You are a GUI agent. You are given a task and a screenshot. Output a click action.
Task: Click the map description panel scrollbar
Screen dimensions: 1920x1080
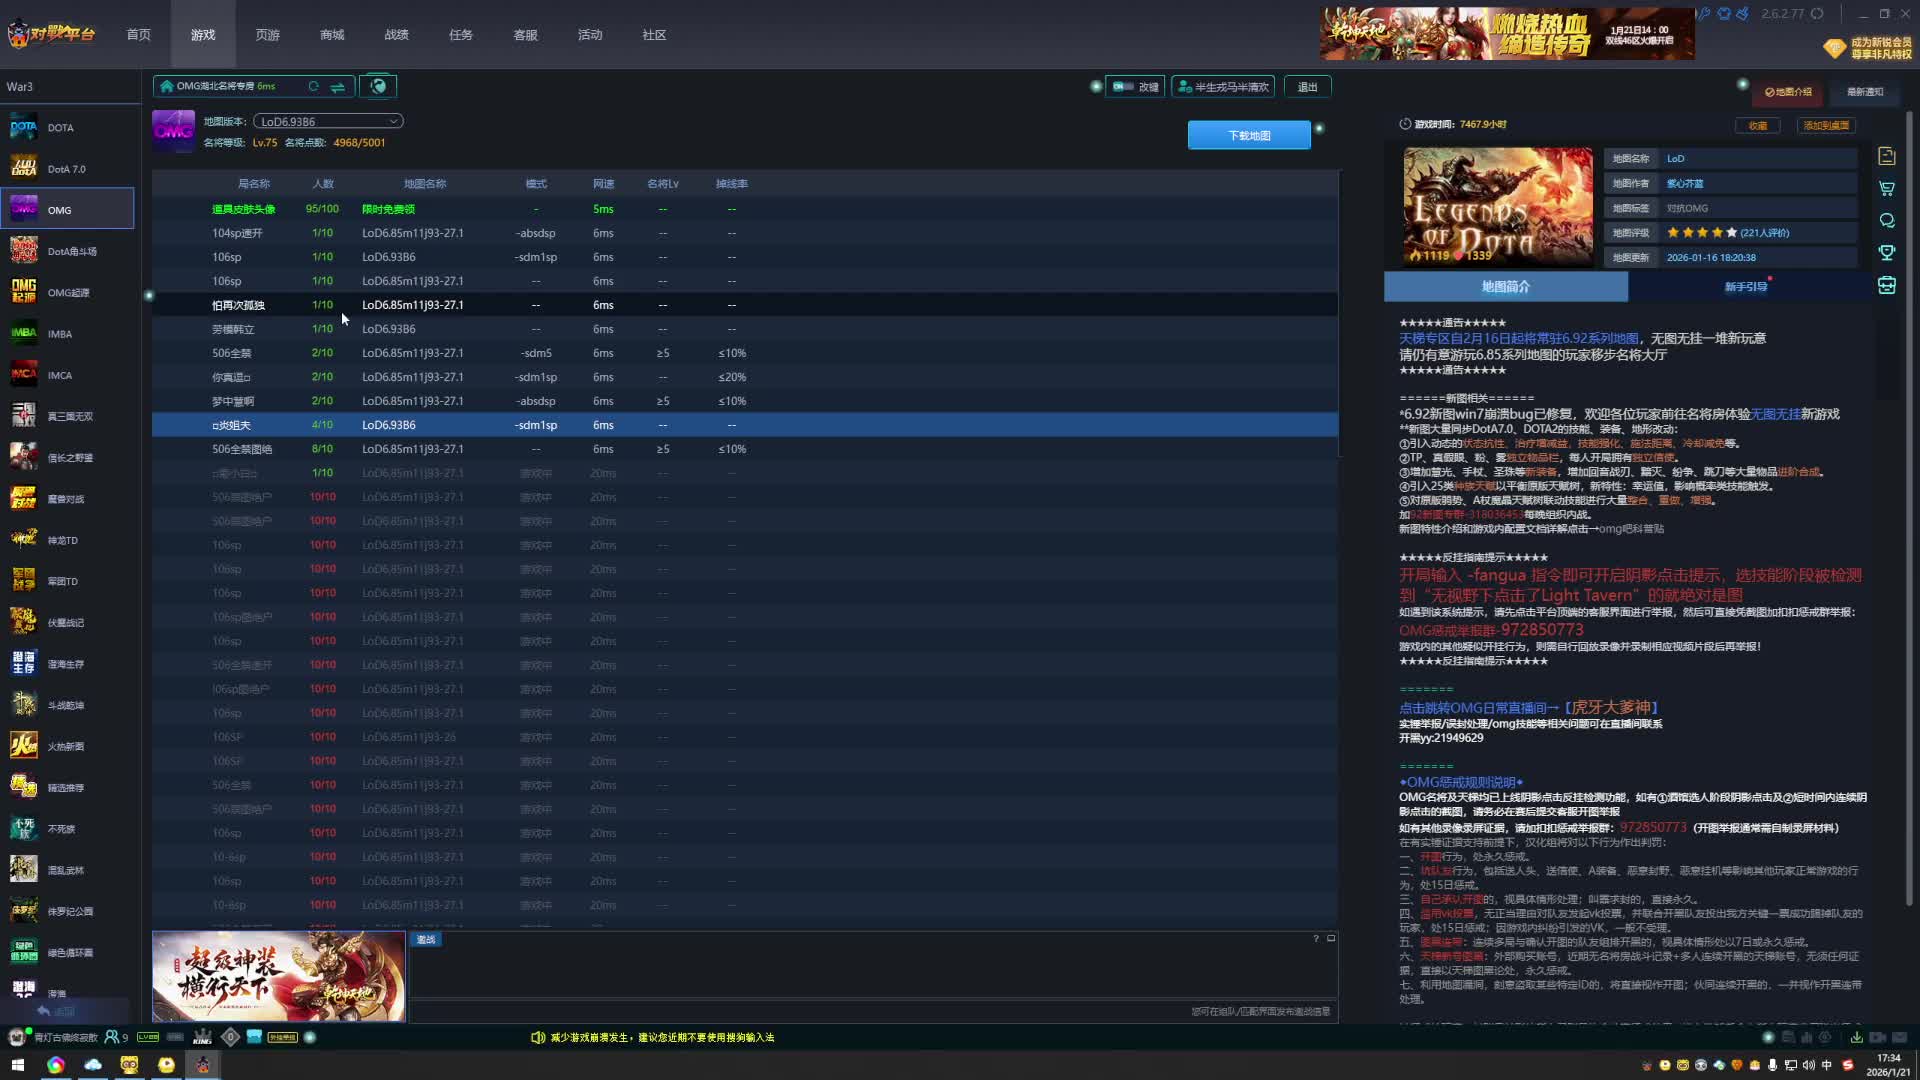point(1909,500)
